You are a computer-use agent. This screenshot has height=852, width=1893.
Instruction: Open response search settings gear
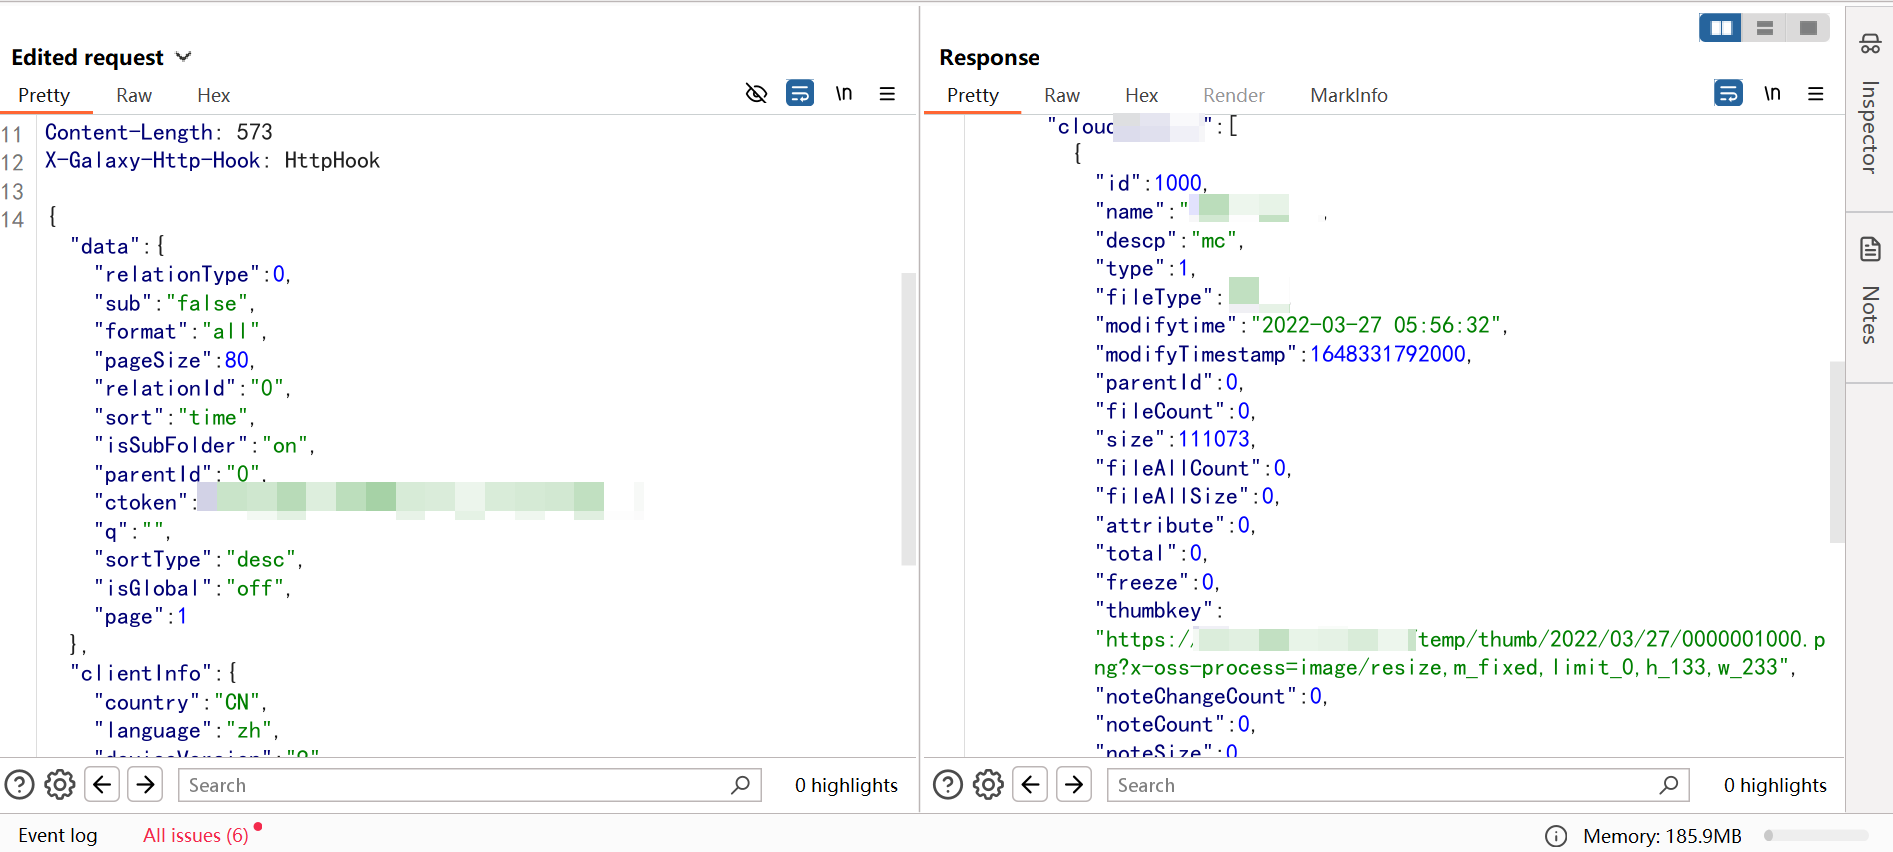[989, 785]
